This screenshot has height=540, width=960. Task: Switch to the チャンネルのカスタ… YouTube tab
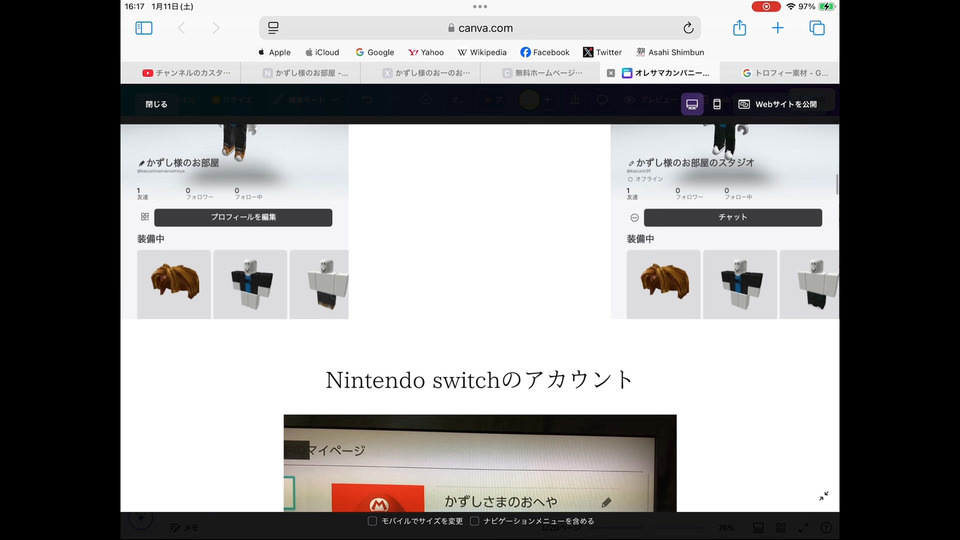[x=181, y=73]
